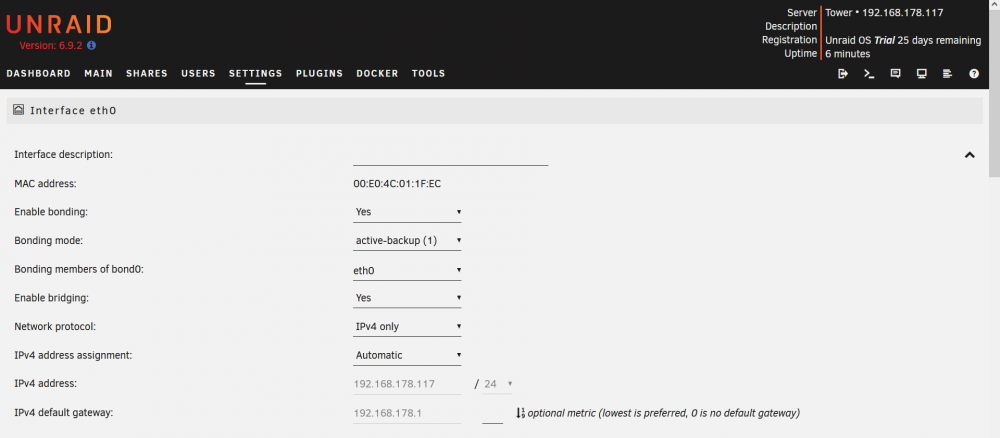Click the Interface description input field

pos(451,156)
